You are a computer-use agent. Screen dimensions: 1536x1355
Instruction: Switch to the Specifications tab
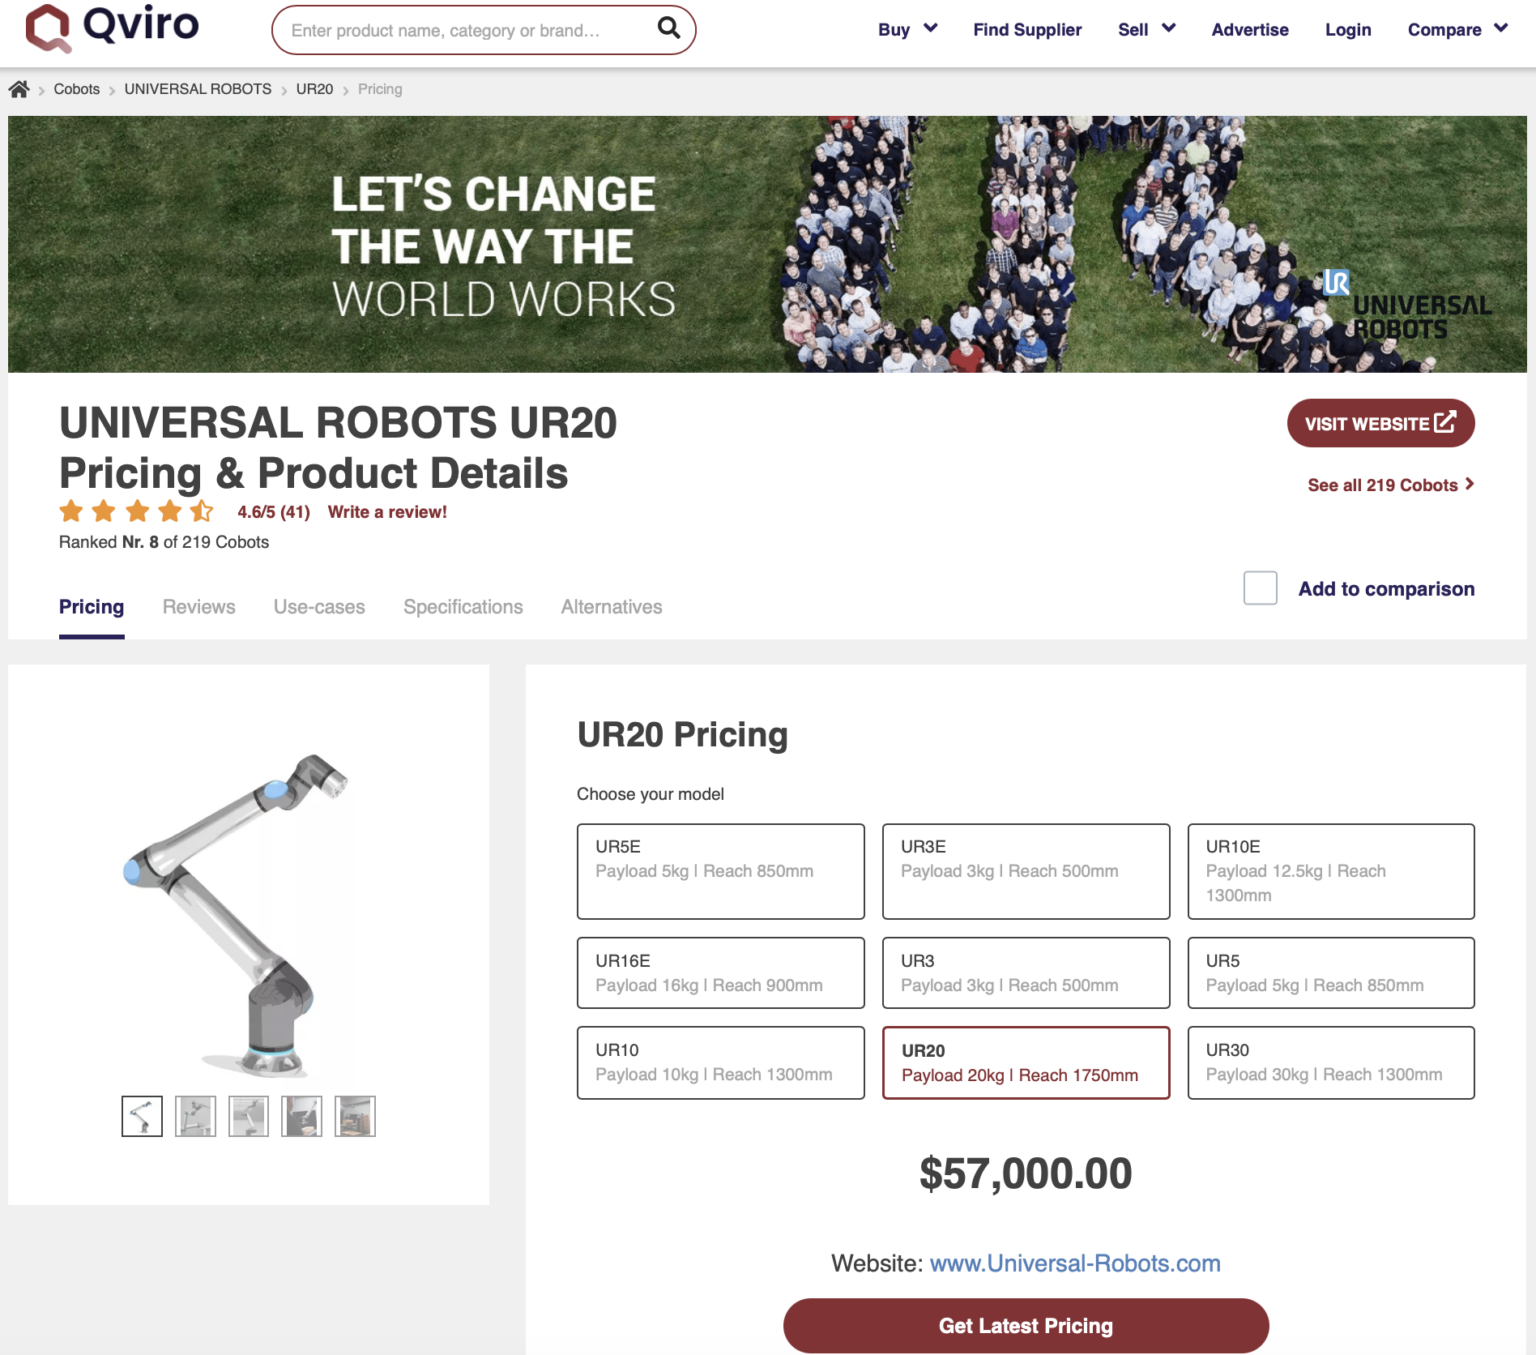tap(463, 607)
